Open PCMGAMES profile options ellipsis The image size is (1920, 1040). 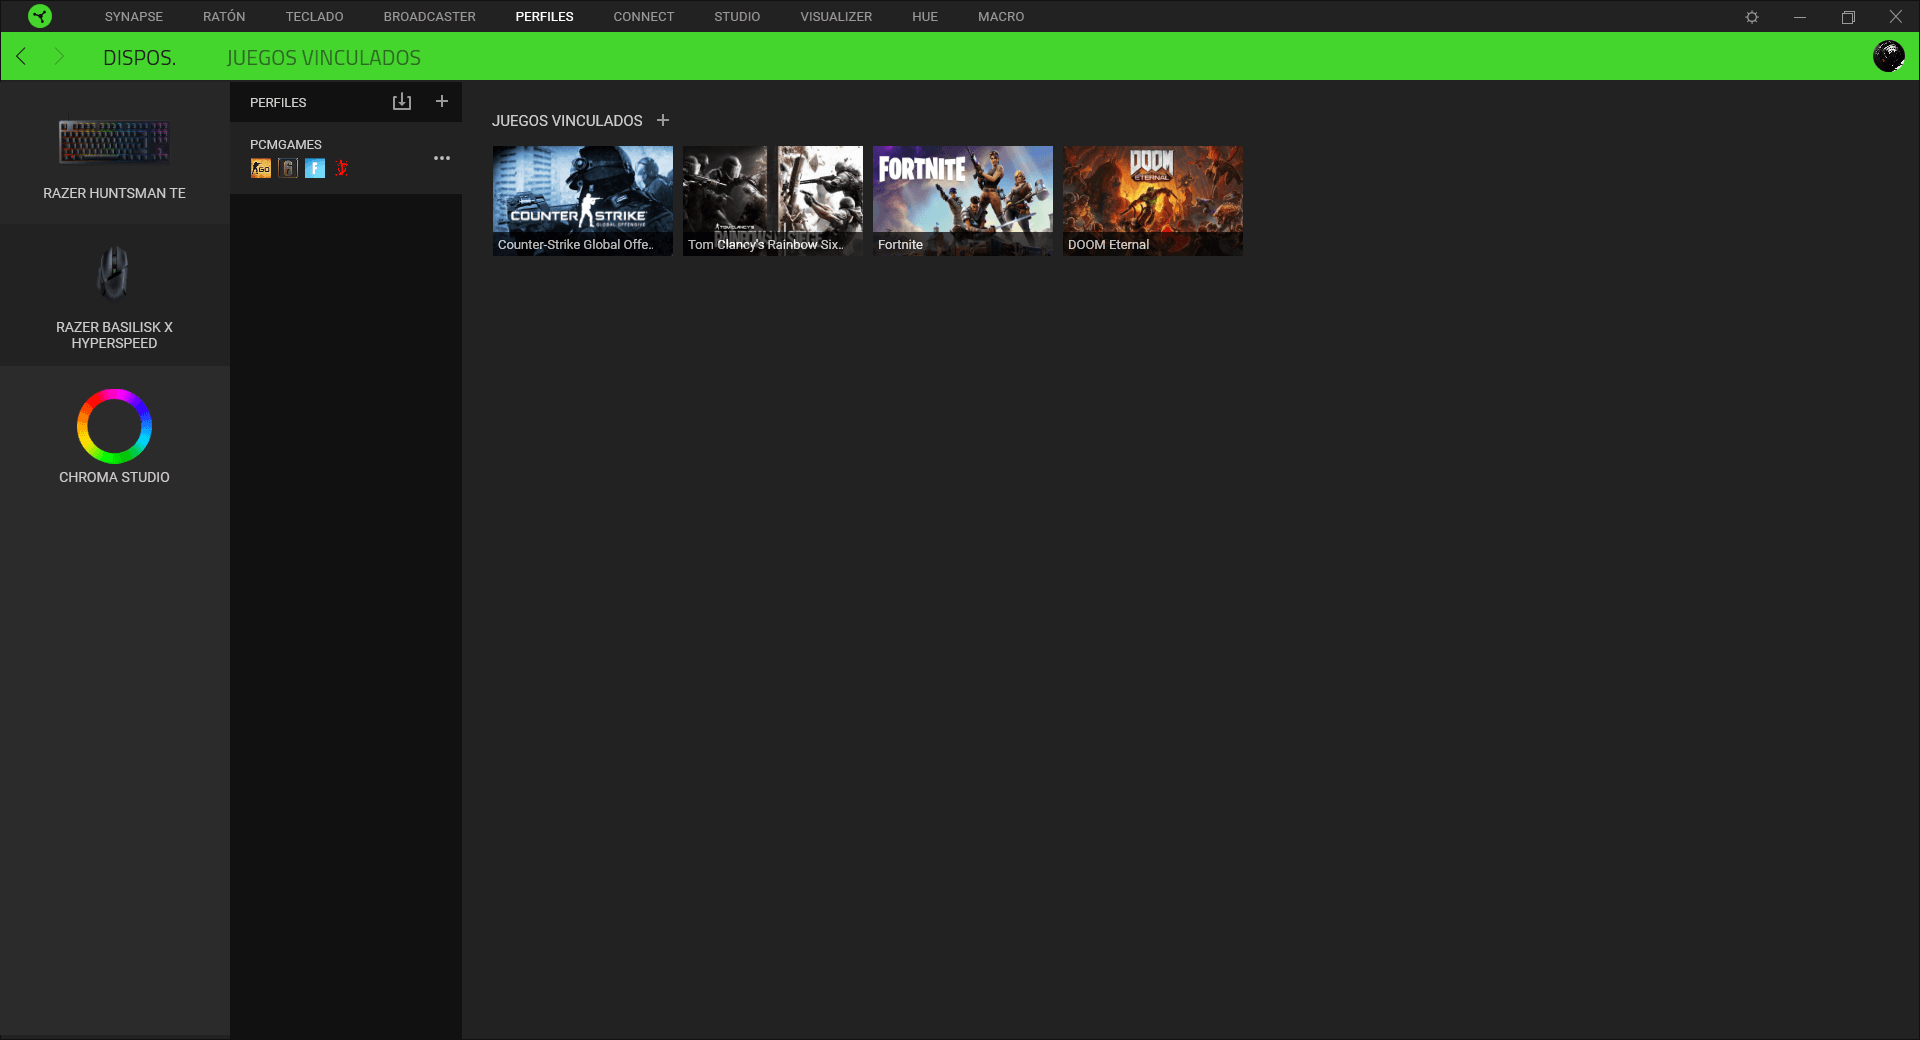tap(442, 158)
